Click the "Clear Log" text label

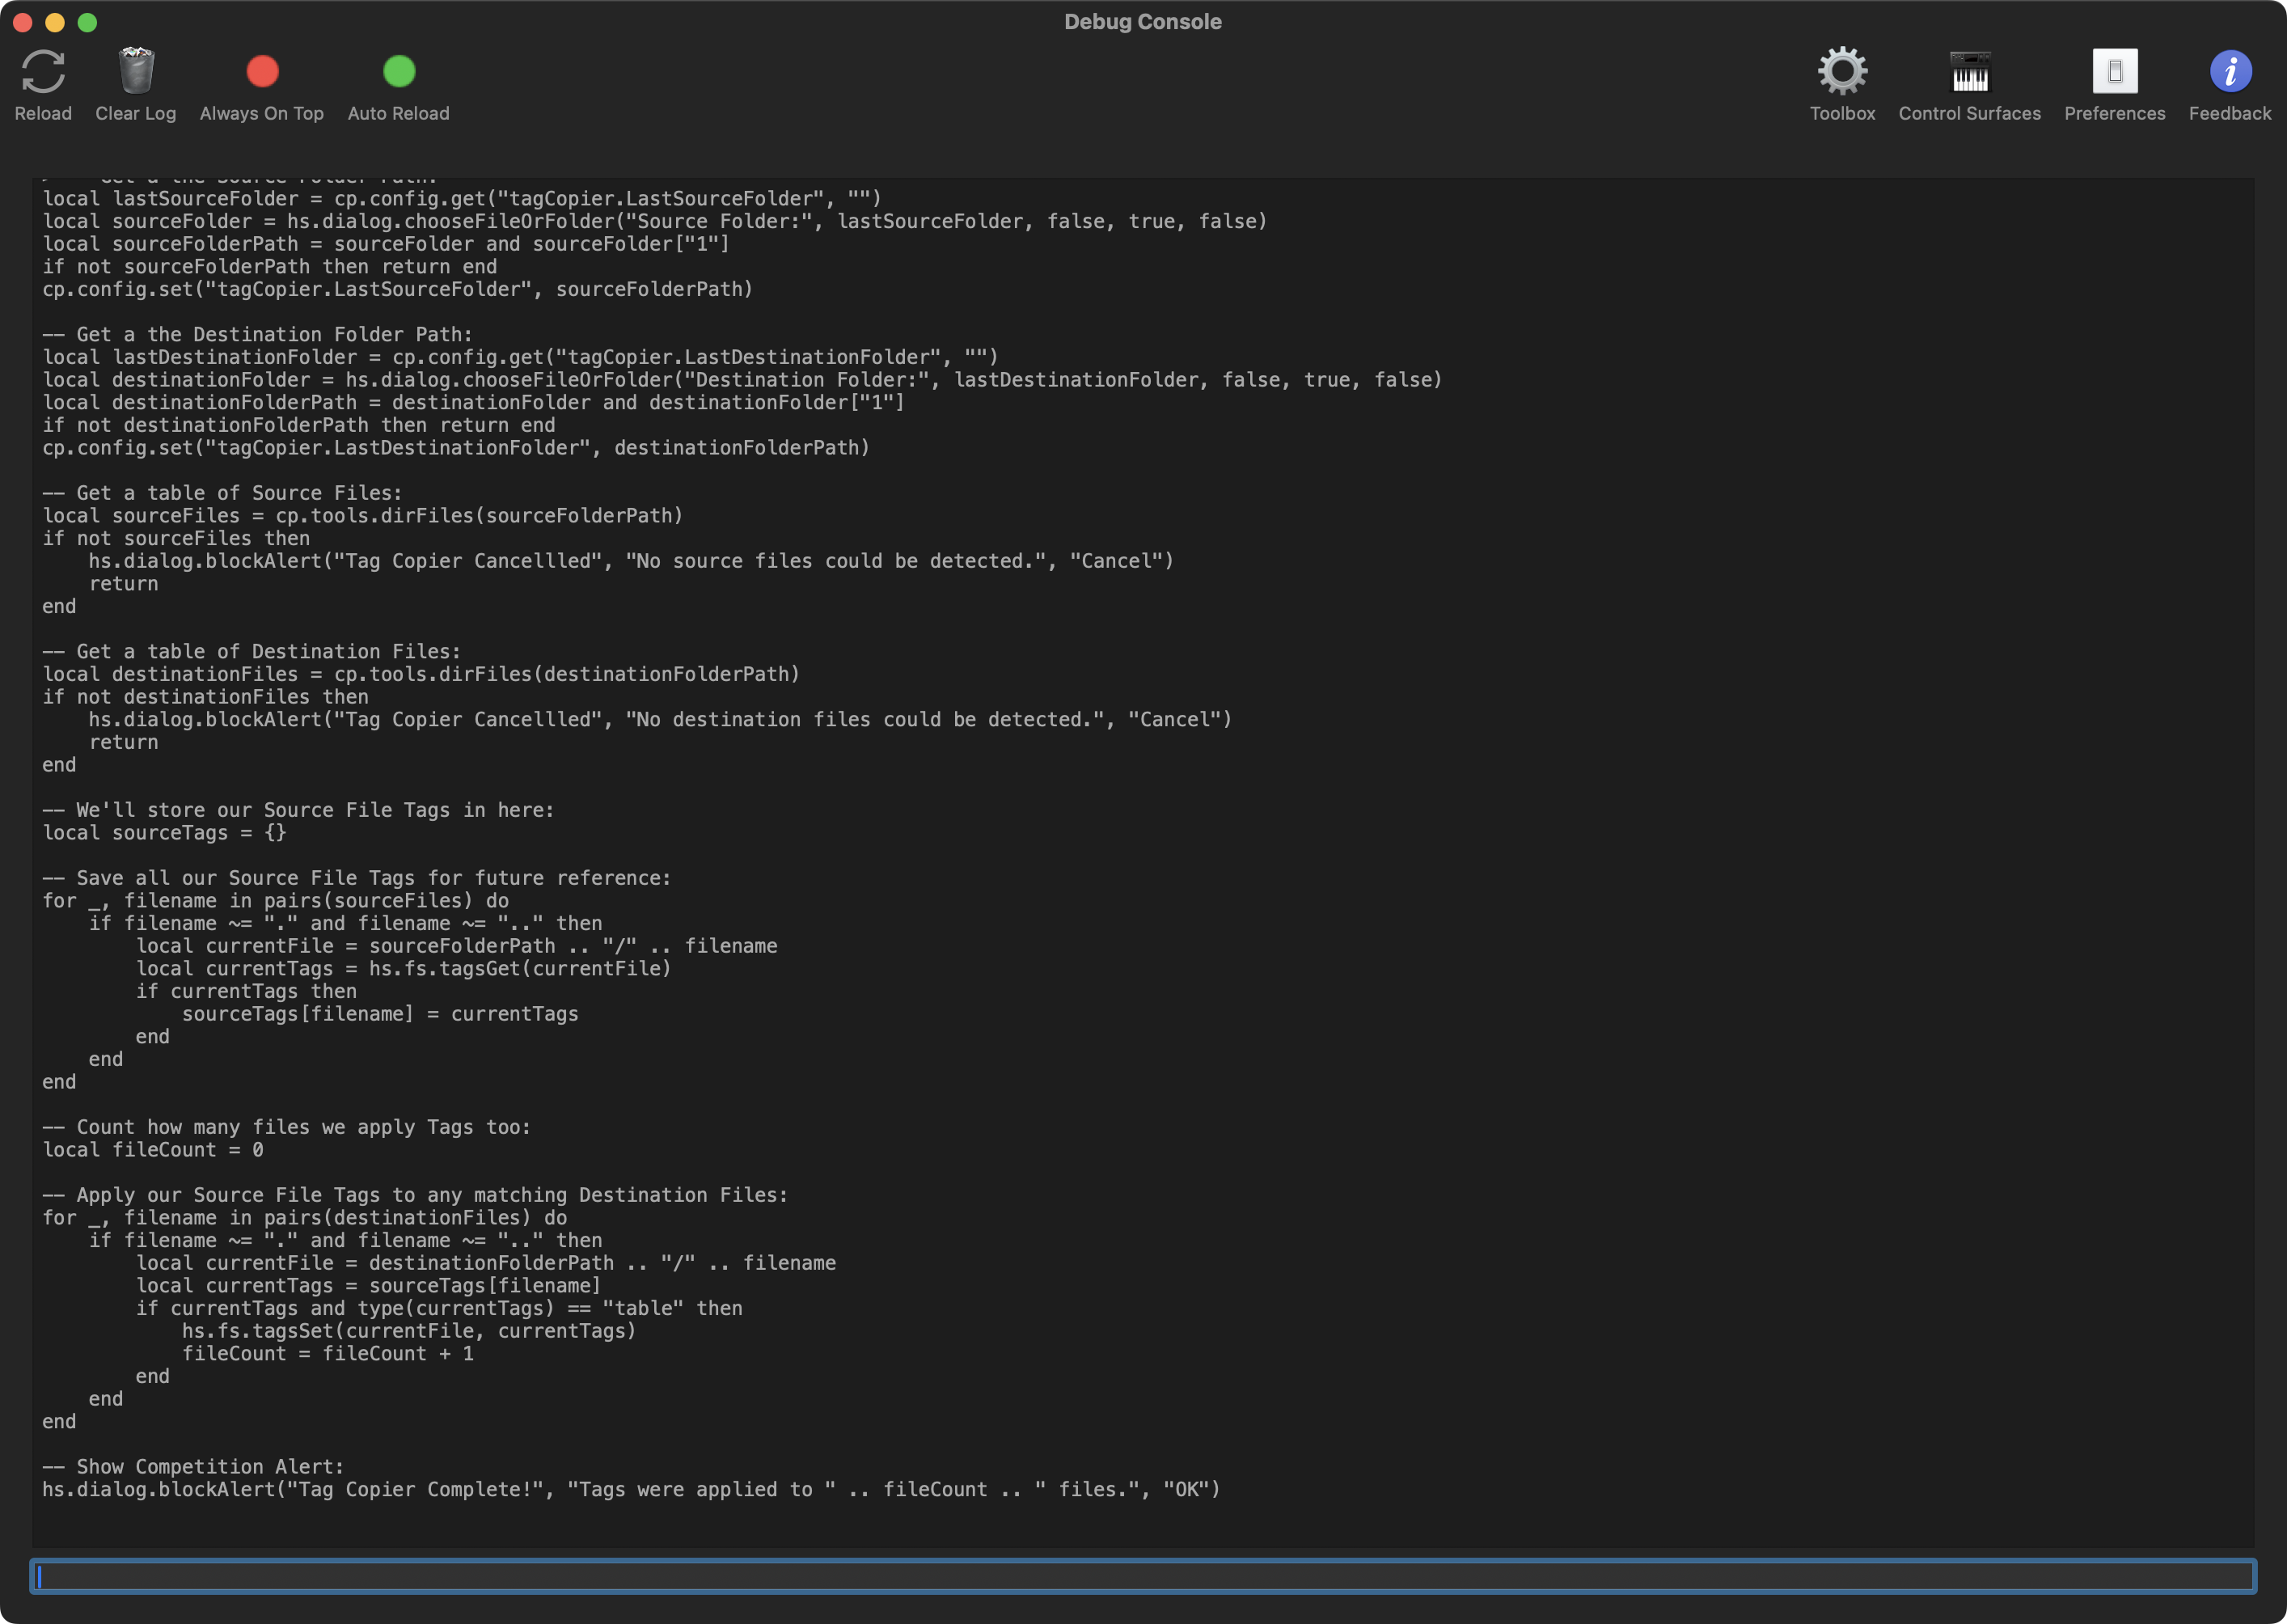tap(136, 113)
